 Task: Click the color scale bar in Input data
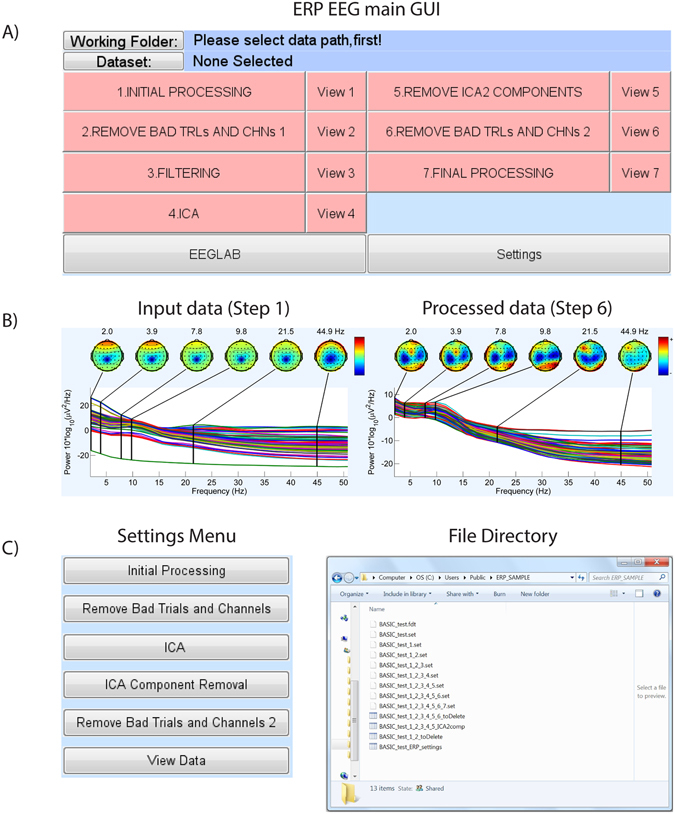point(359,356)
